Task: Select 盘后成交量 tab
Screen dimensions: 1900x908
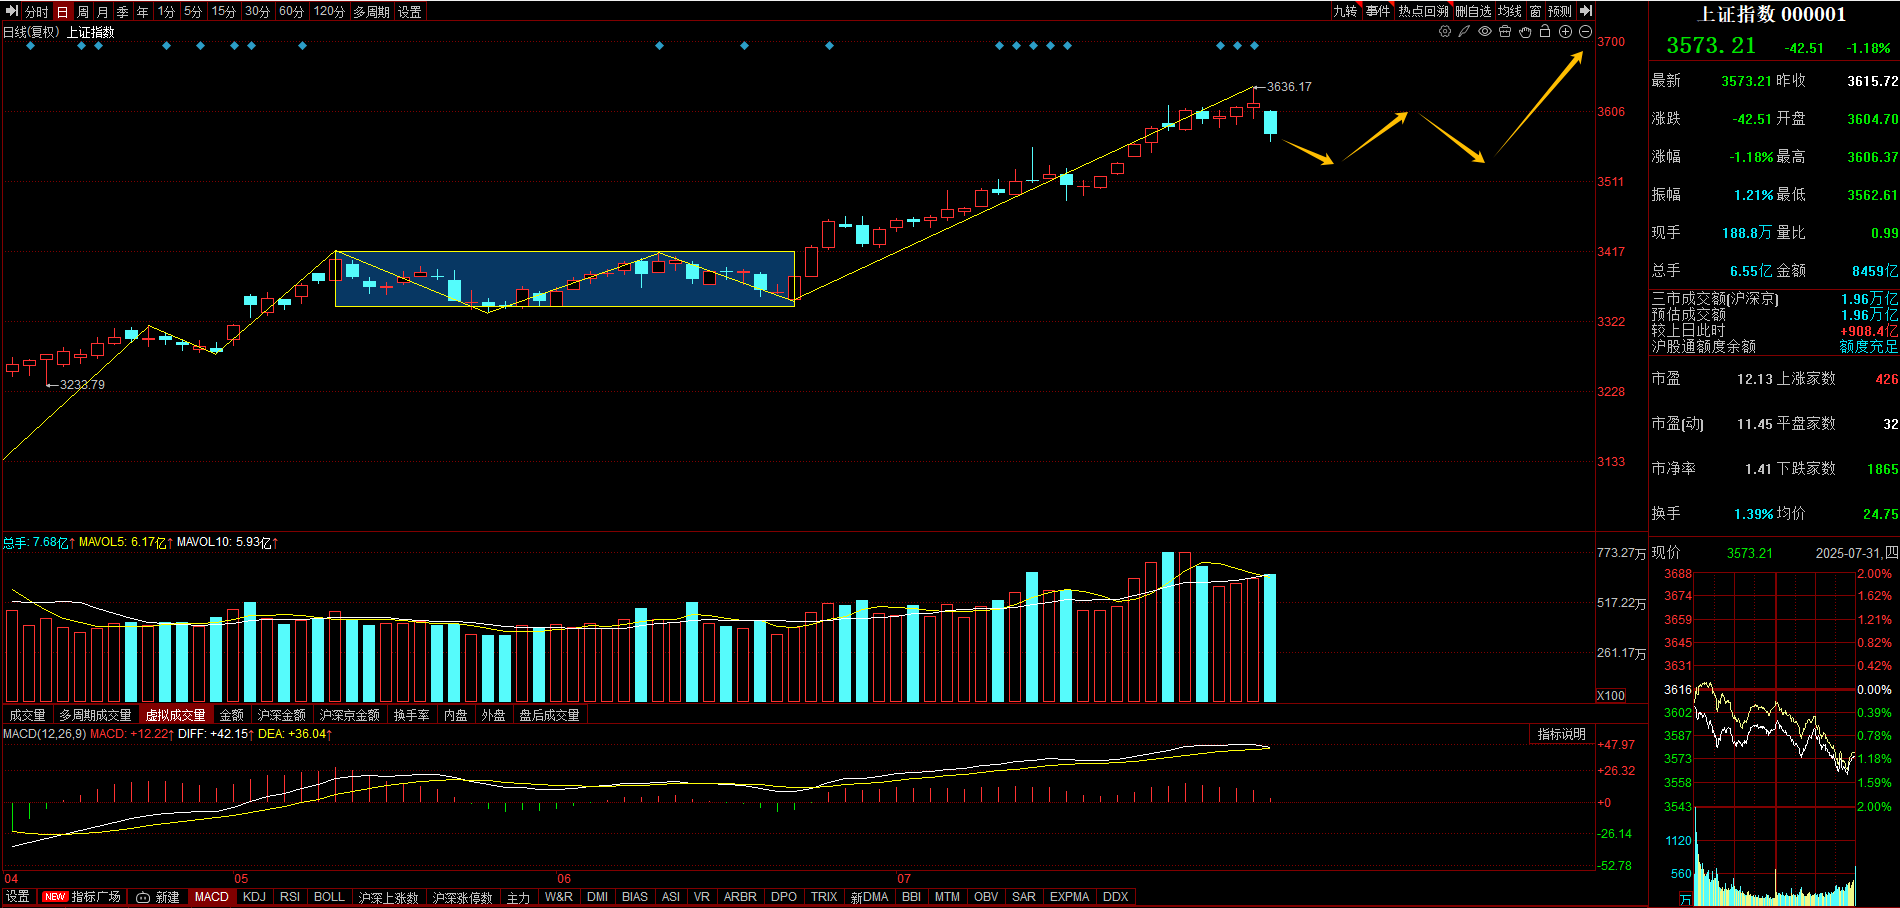Action: pyautogui.click(x=549, y=715)
